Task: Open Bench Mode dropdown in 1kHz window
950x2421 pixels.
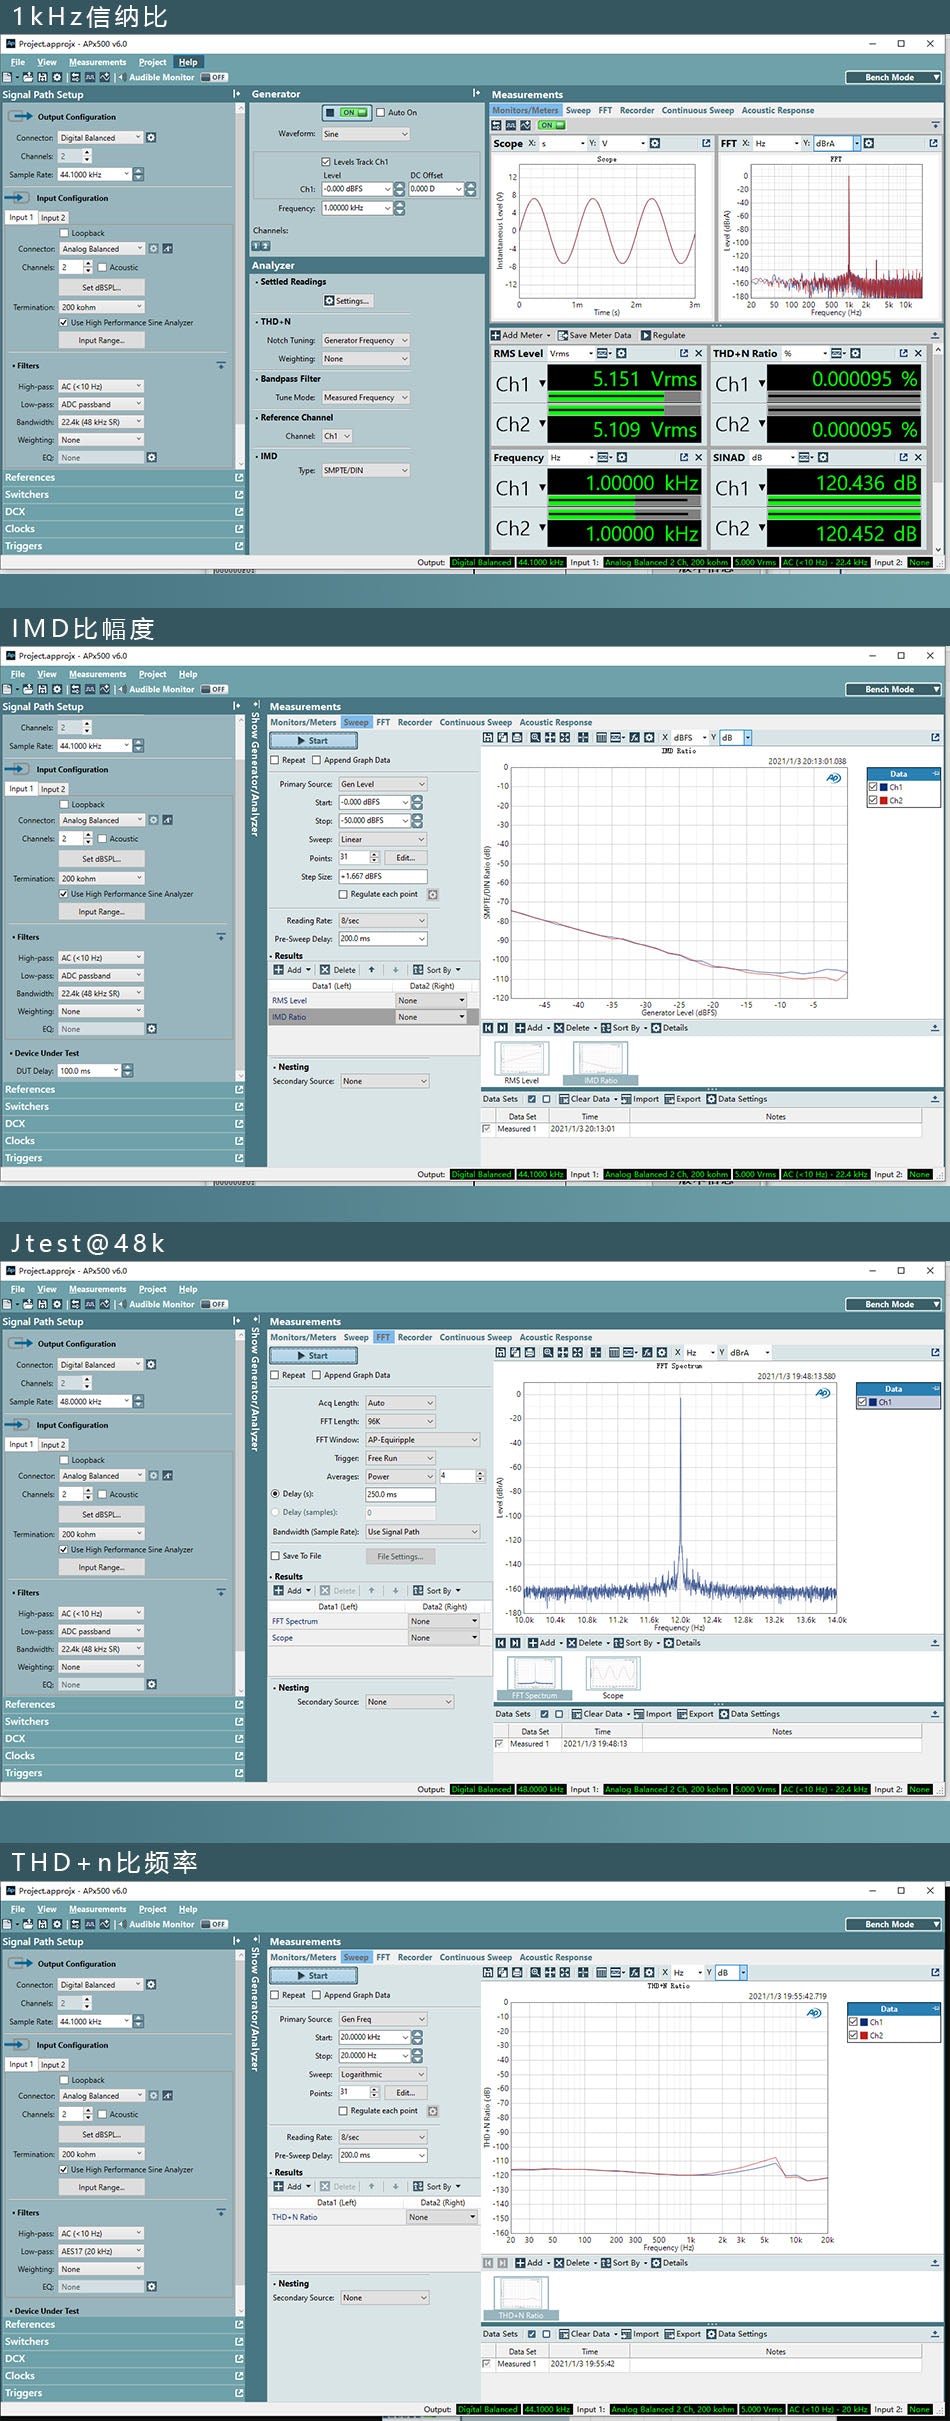Action: point(891,77)
